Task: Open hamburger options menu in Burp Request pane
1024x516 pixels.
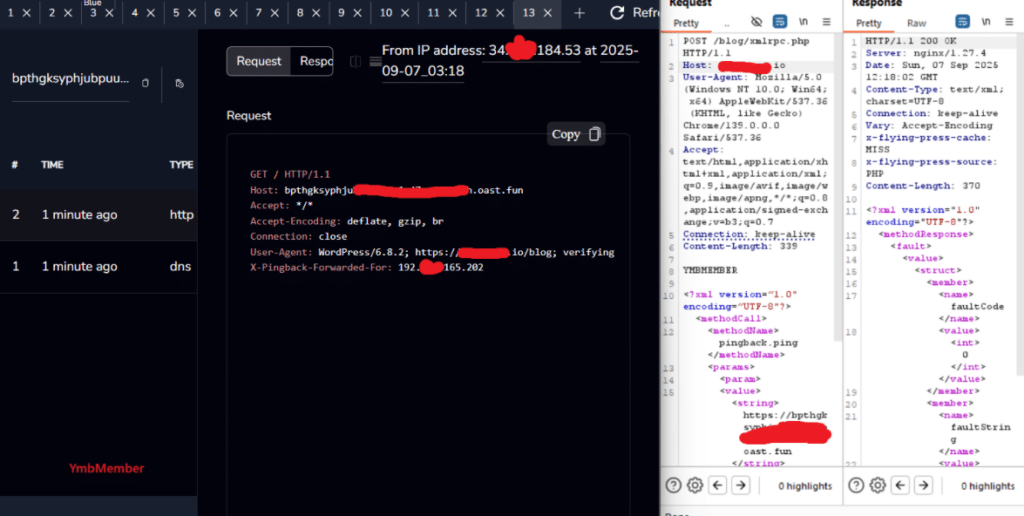Action: click(x=826, y=22)
